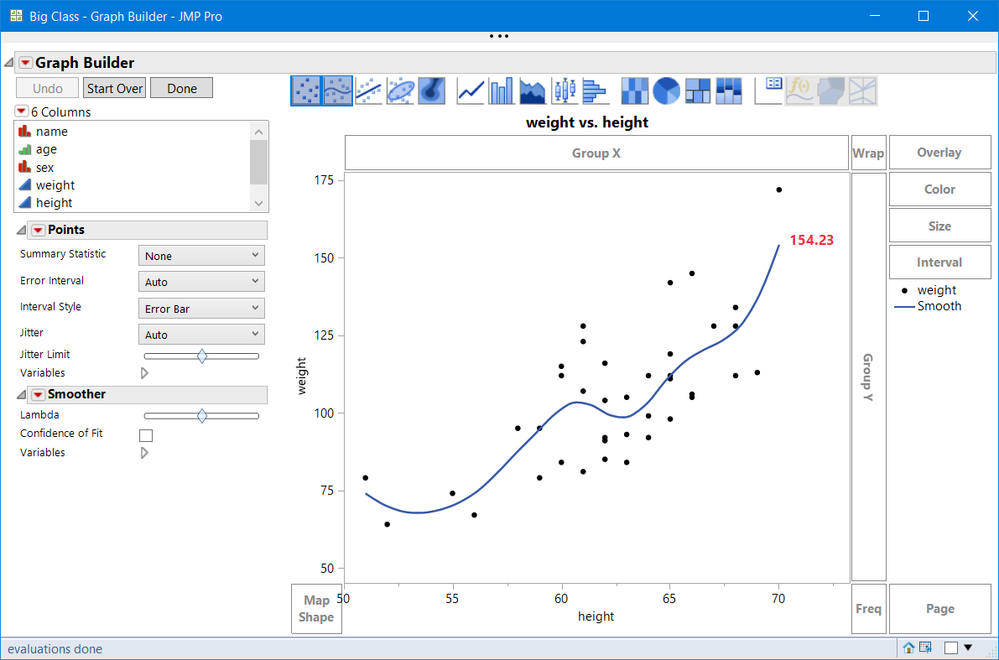The width and height of the screenshot is (999, 660).
Task: Open the Points red triangle menu
Action: [x=38, y=230]
